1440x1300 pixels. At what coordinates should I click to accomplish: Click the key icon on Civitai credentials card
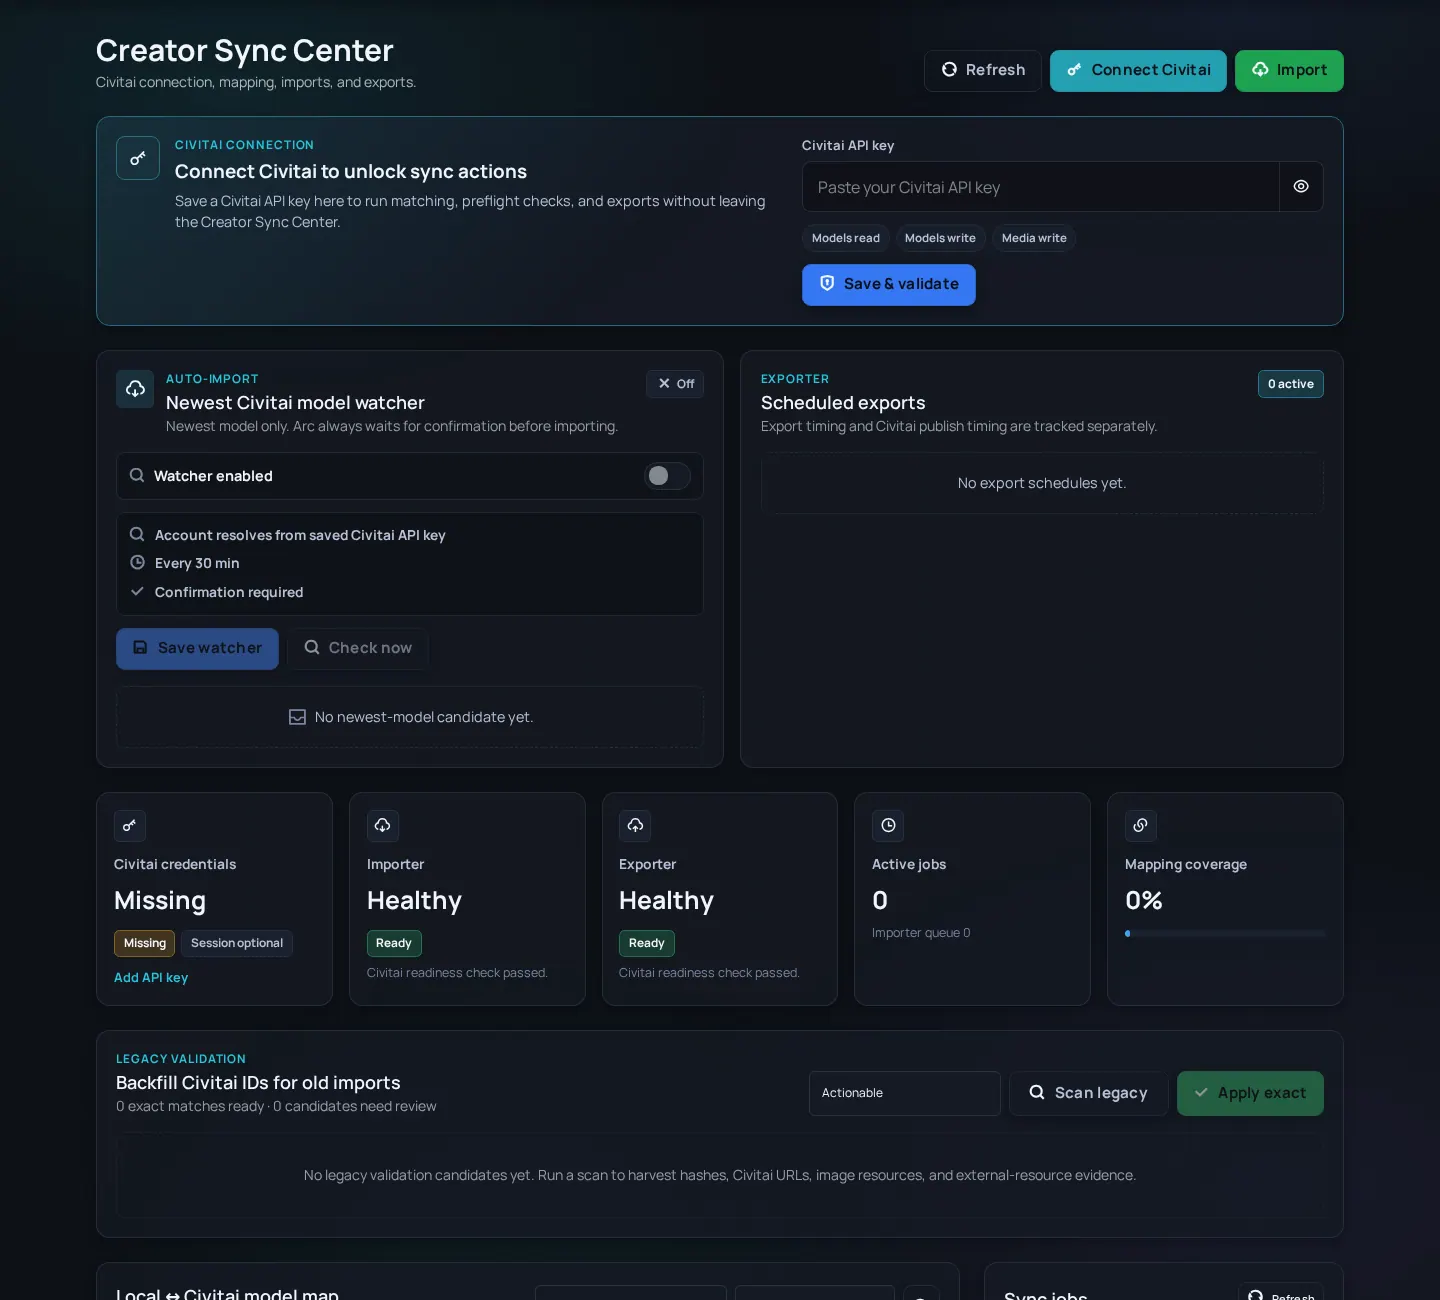[x=130, y=826]
